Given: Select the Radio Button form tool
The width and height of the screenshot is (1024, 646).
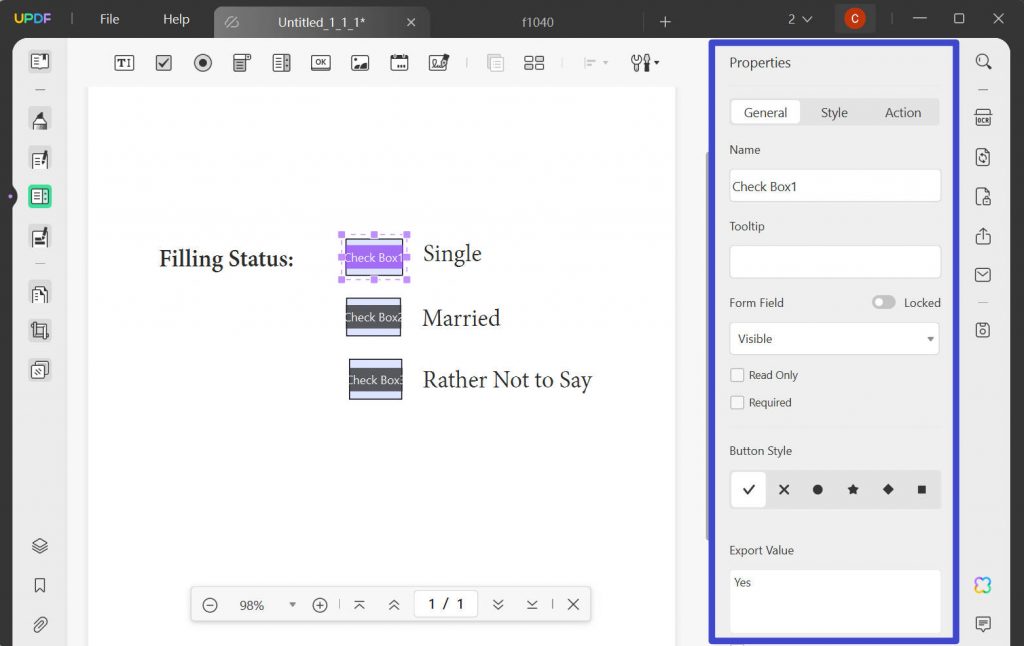Looking at the screenshot, I should point(203,63).
